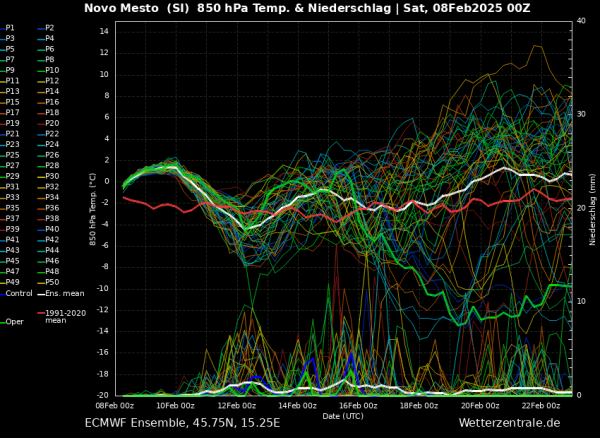Click the Wetterzentrale.de credit text
Image resolution: width=600 pixels, height=438 pixels.
509,423
